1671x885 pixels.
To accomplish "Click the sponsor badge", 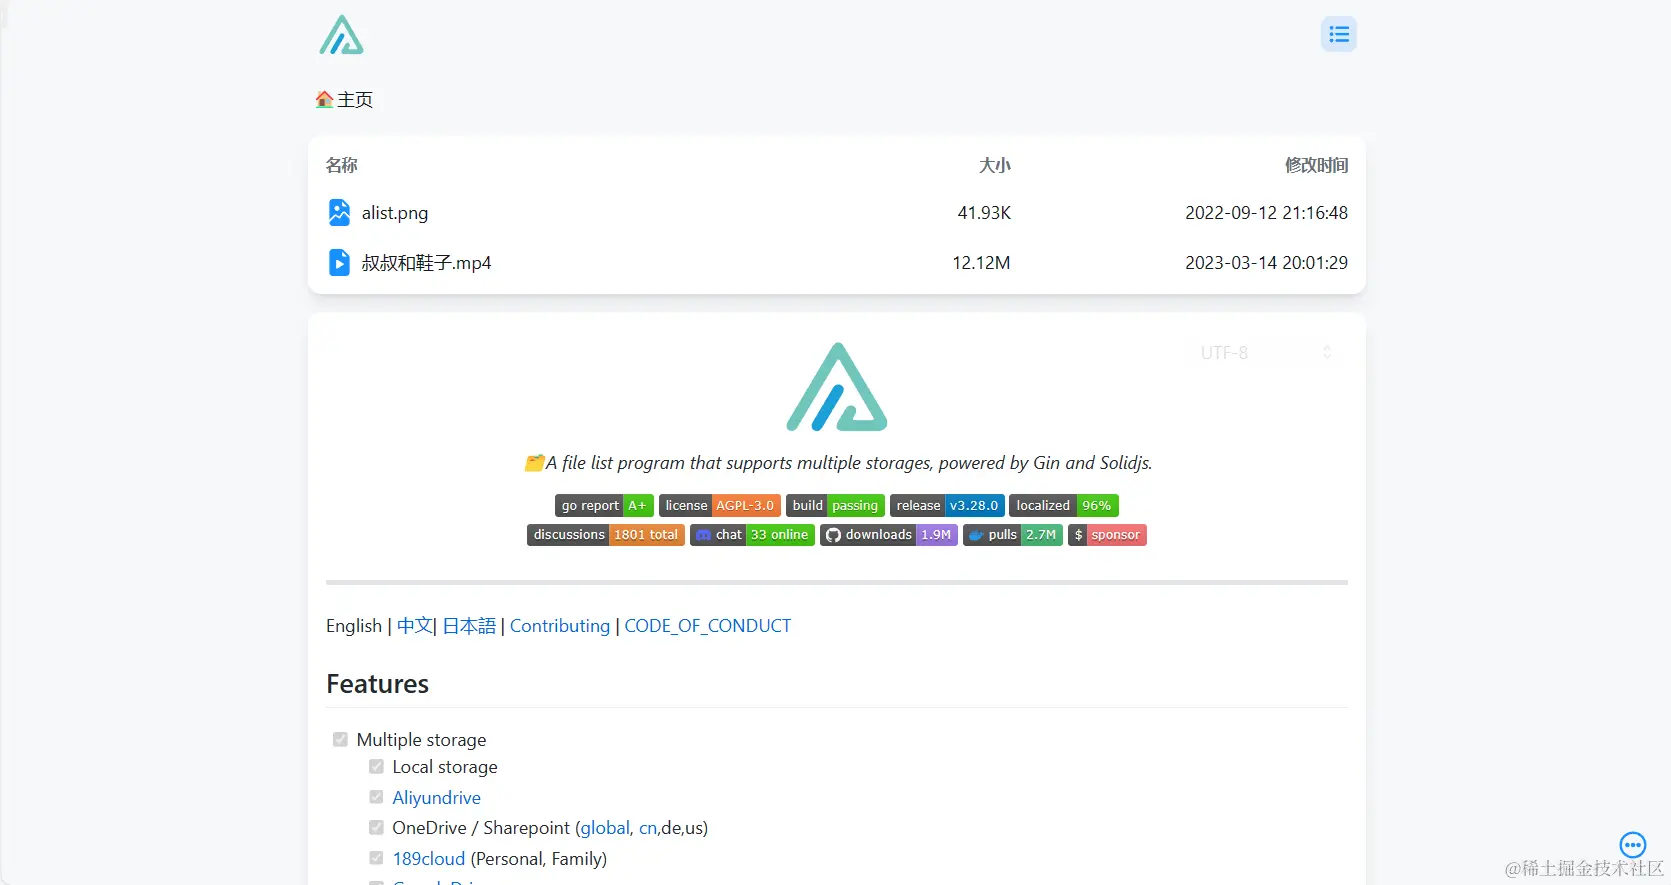I will click(x=1107, y=535).
